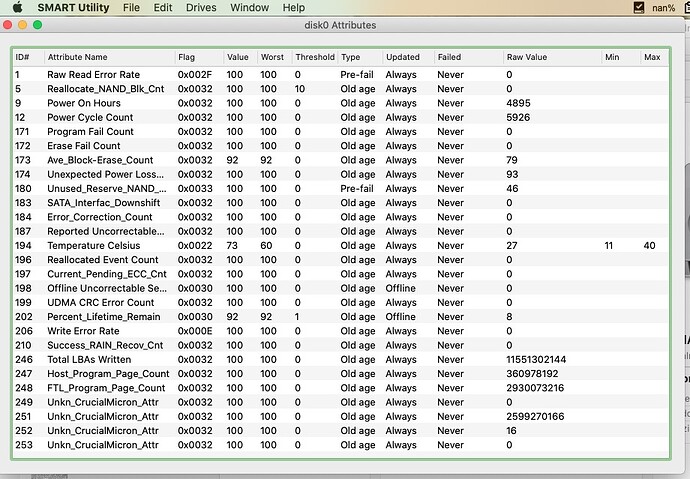This screenshot has height=479, width=690.
Task: Sort by the Threshold column header
Action: [315, 57]
